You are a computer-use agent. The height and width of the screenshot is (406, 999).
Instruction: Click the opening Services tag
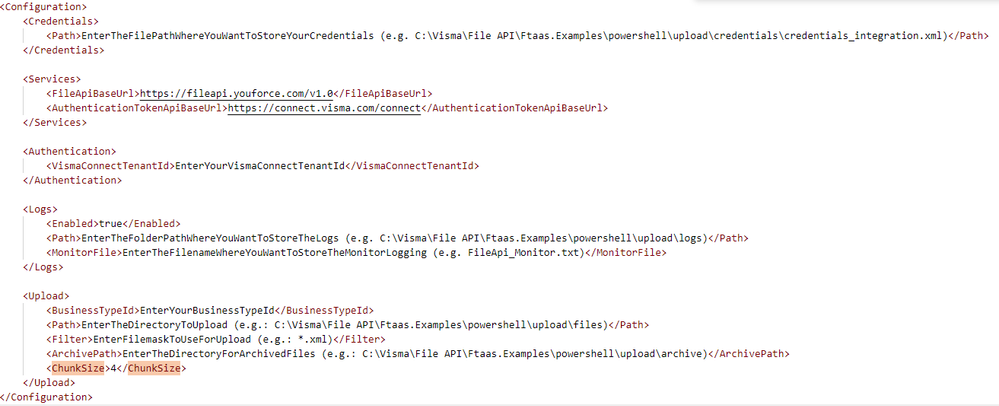[52, 80]
